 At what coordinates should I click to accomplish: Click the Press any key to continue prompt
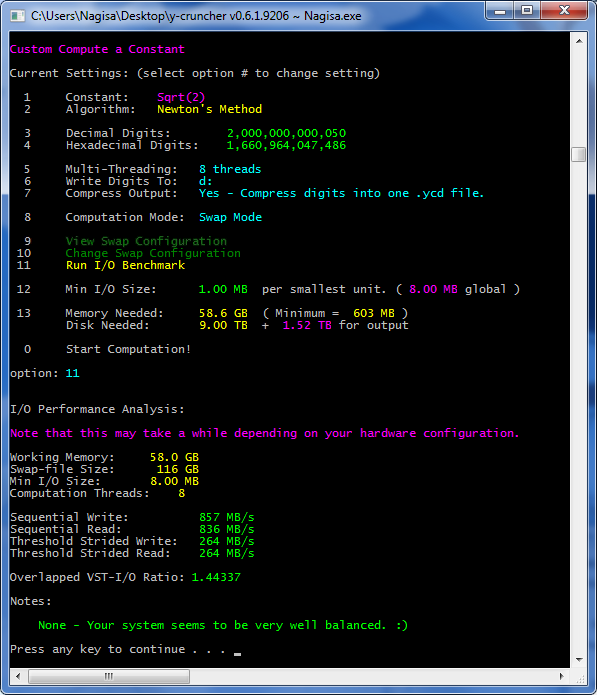(x=117, y=649)
